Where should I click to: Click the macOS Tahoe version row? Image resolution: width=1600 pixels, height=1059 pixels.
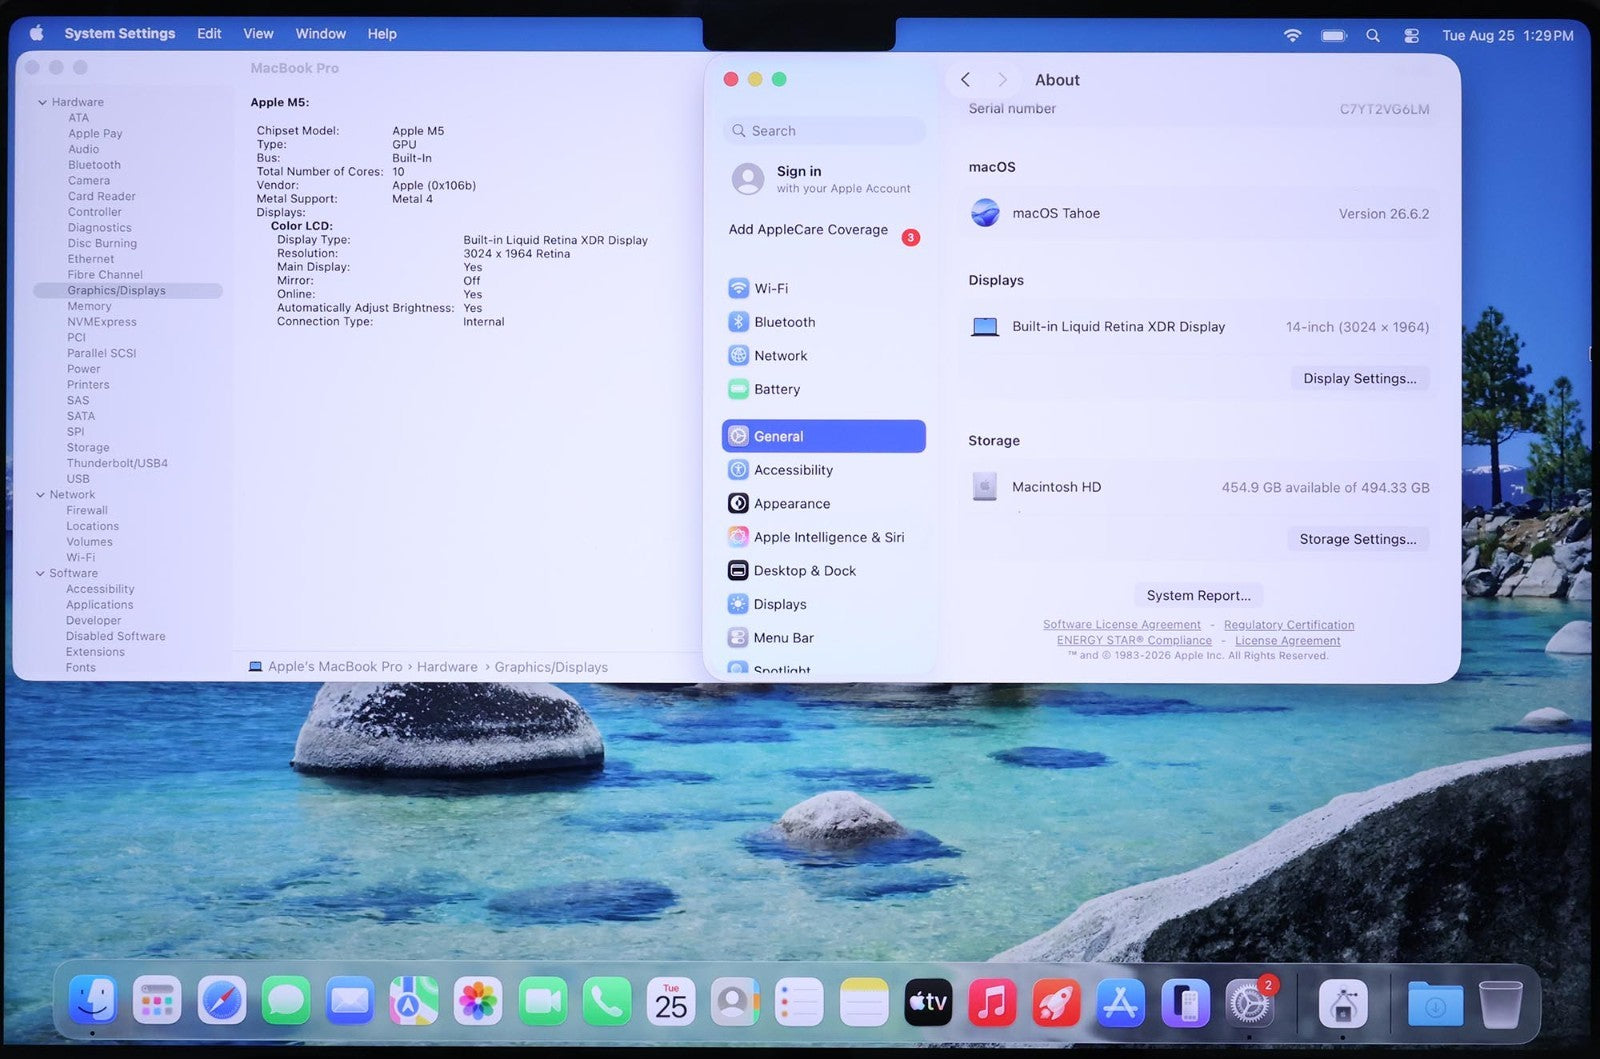[1199, 213]
